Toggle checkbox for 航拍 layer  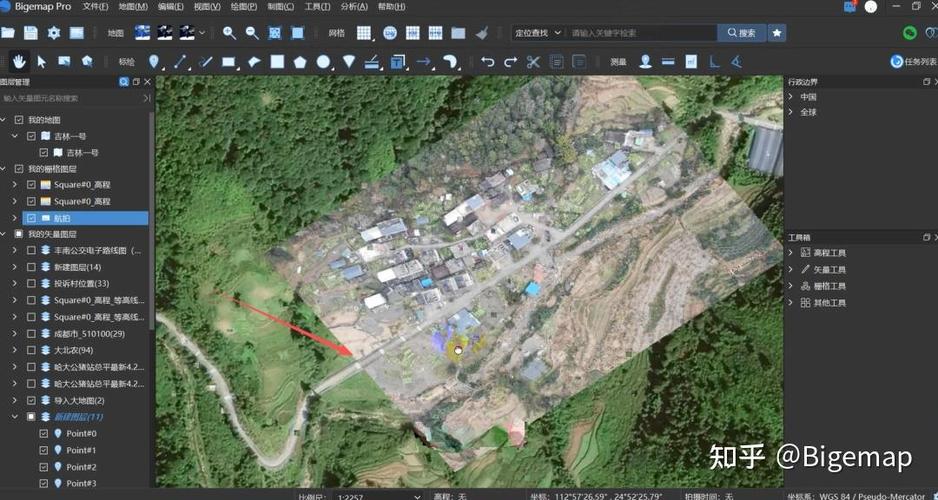click(x=31, y=218)
